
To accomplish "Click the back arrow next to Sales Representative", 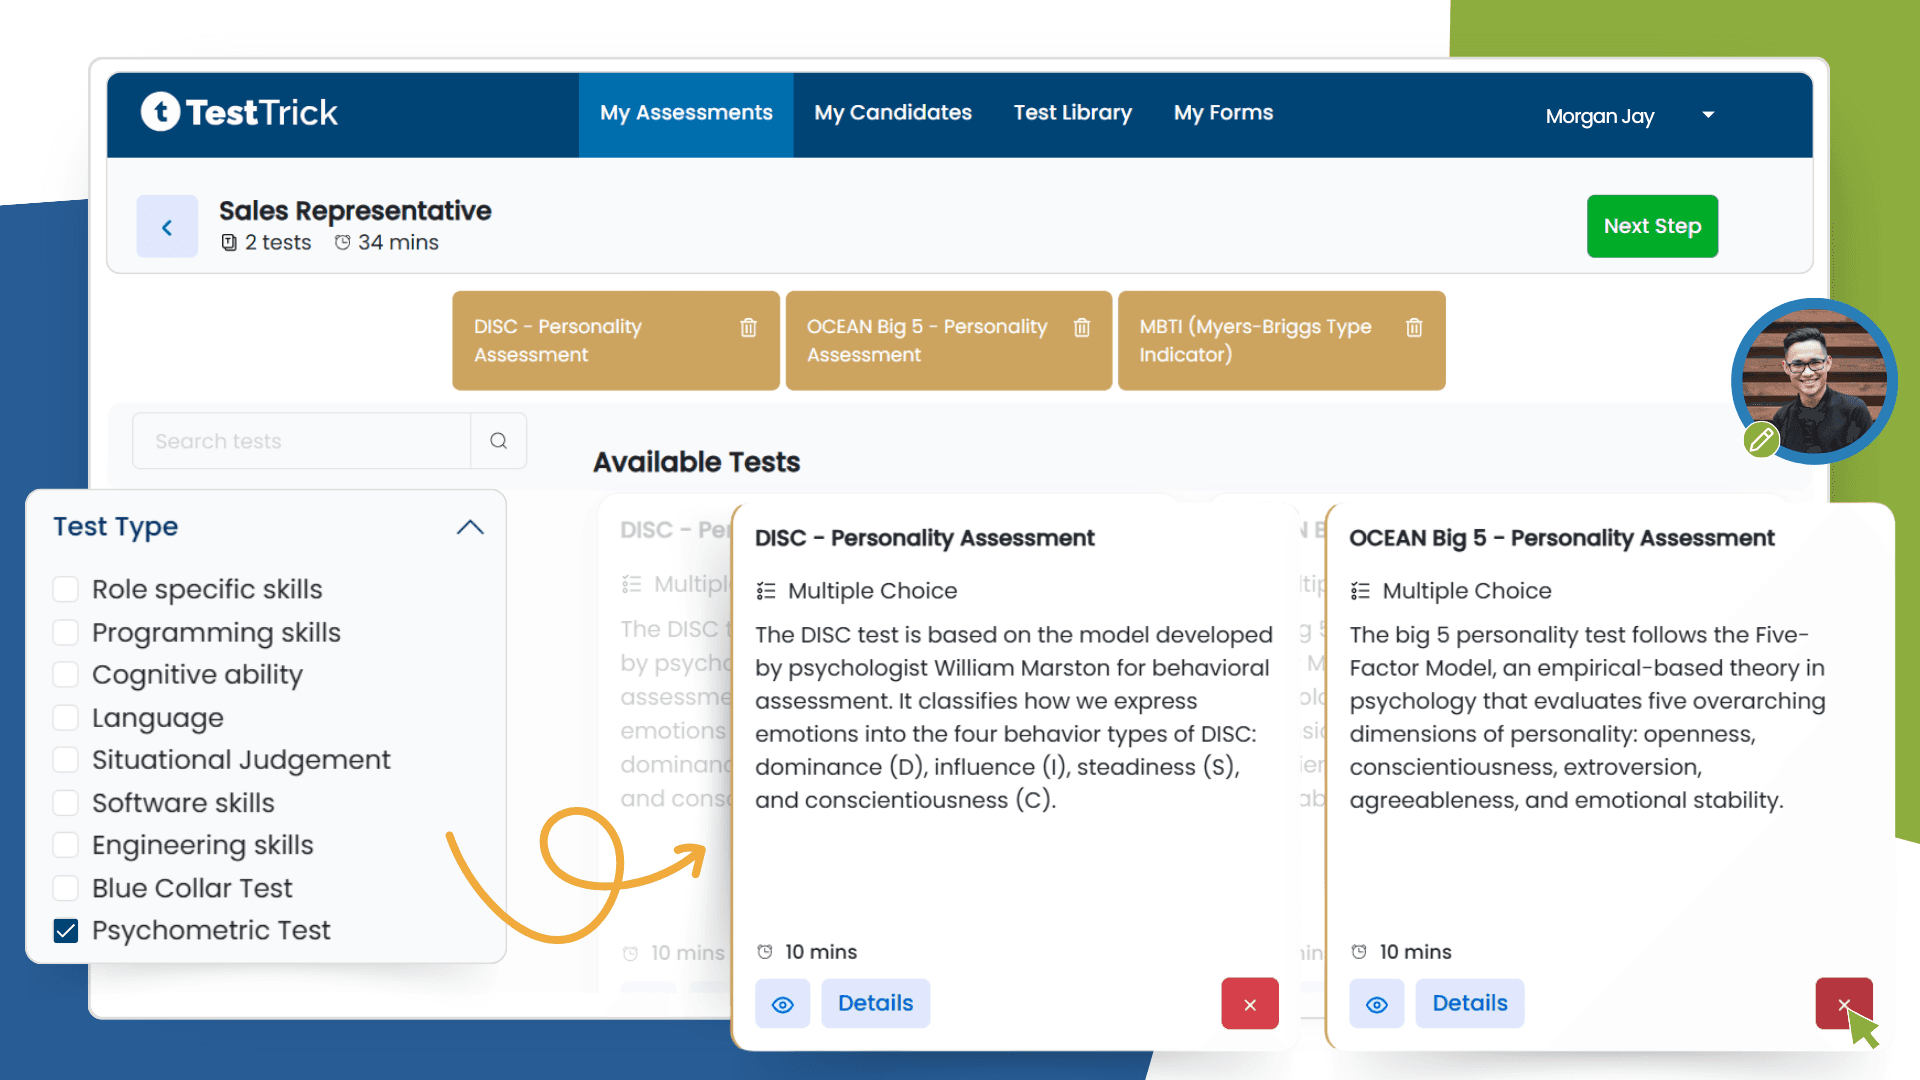I will click(x=167, y=226).
